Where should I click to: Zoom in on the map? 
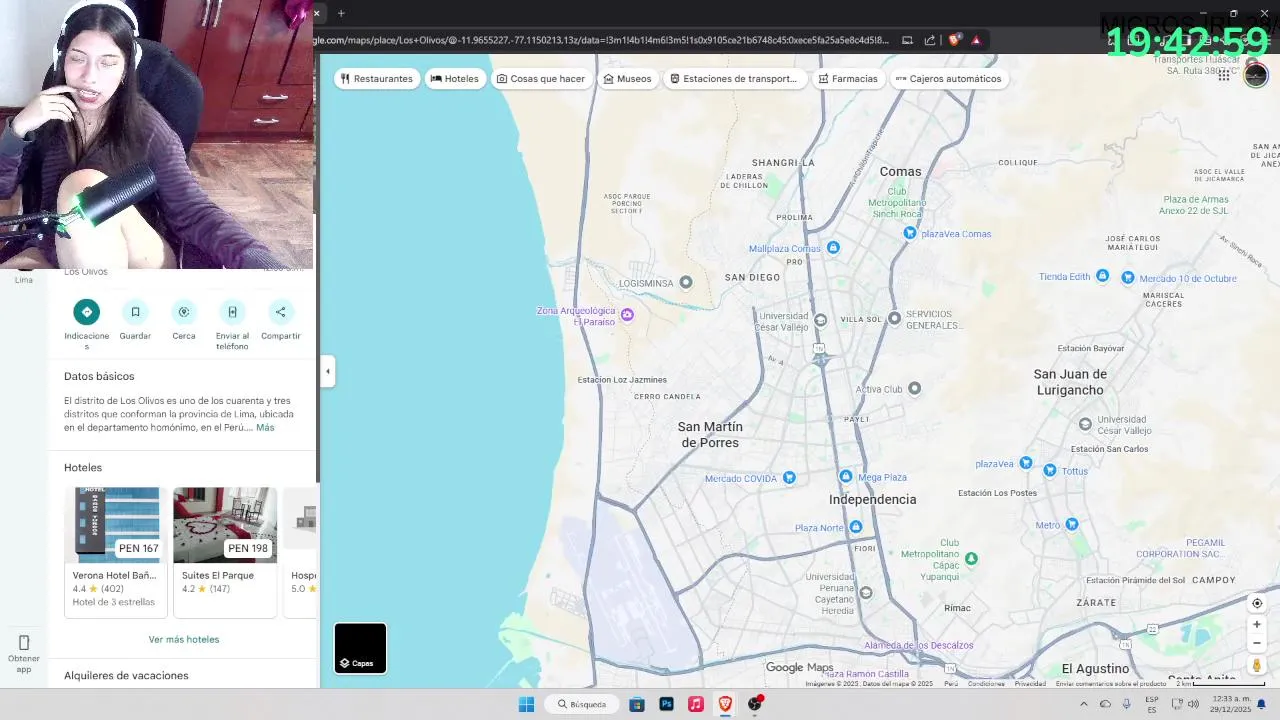click(x=1257, y=624)
